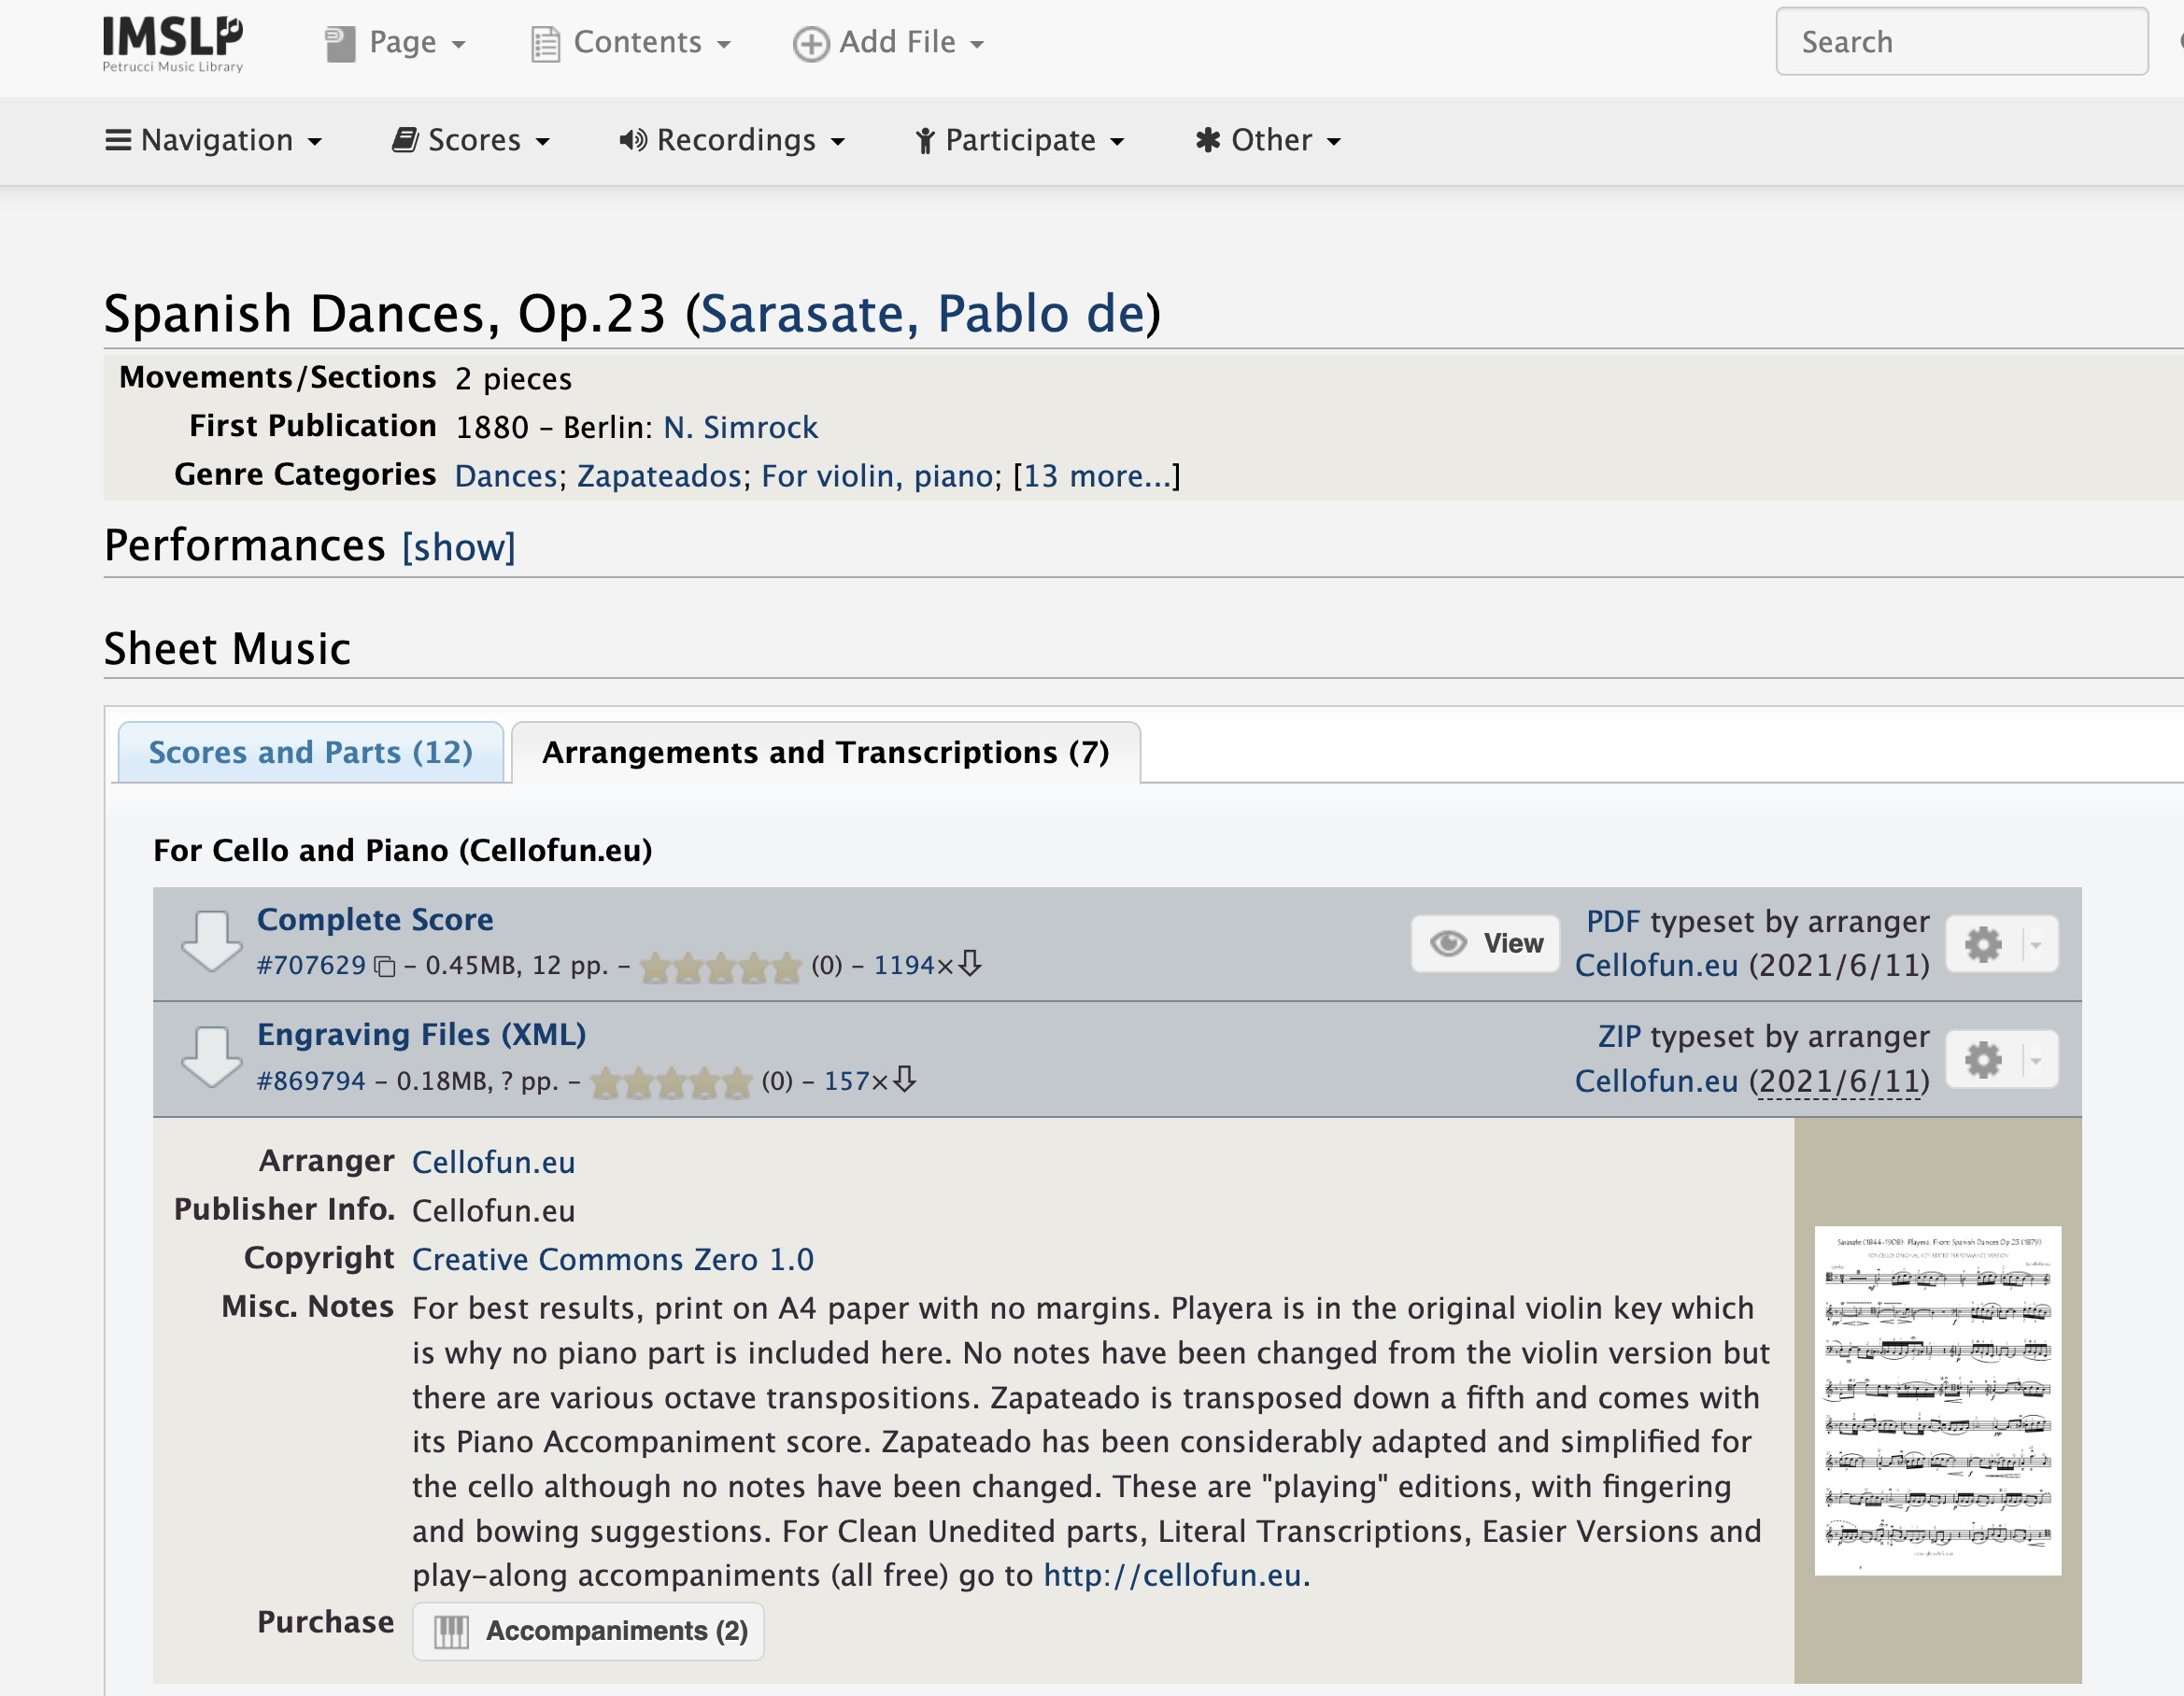Open dropdown caret next to Complete Score gear
The width and height of the screenshot is (2184, 1696).
coord(2036,944)
